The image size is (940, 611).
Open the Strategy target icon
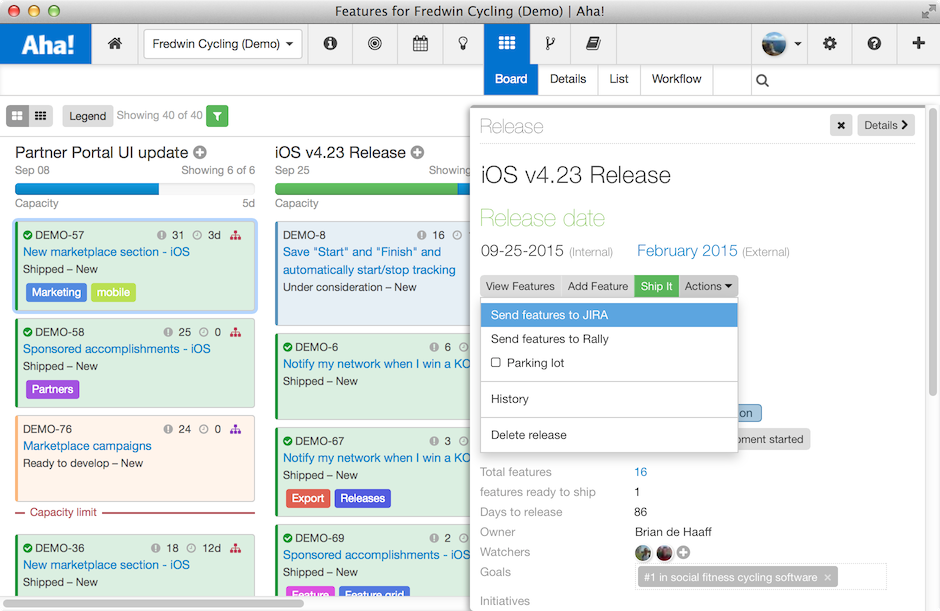[x=375, y=43]
